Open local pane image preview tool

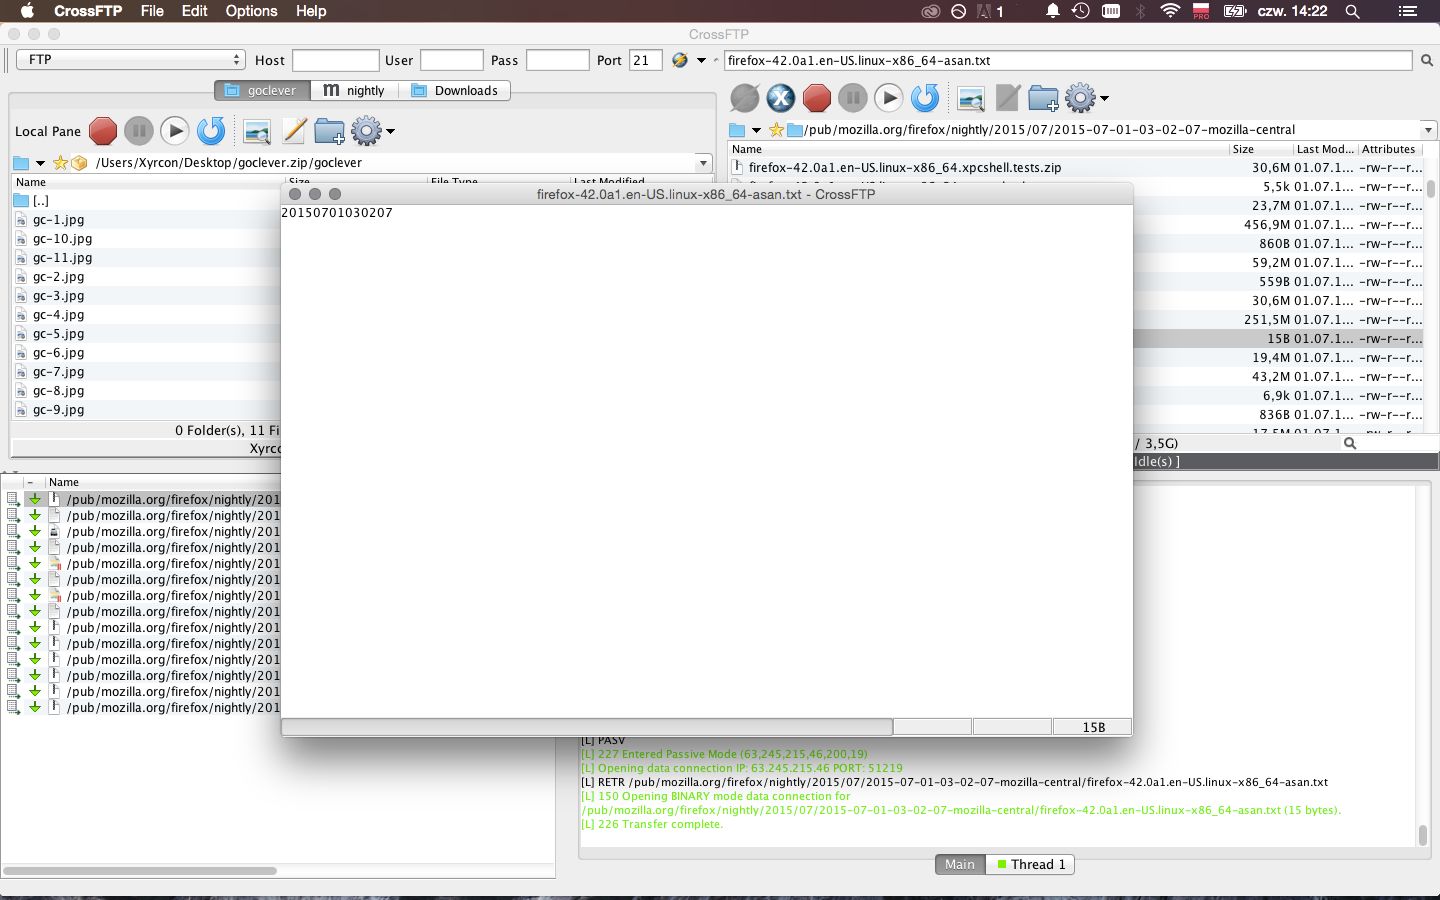(257, 131)
